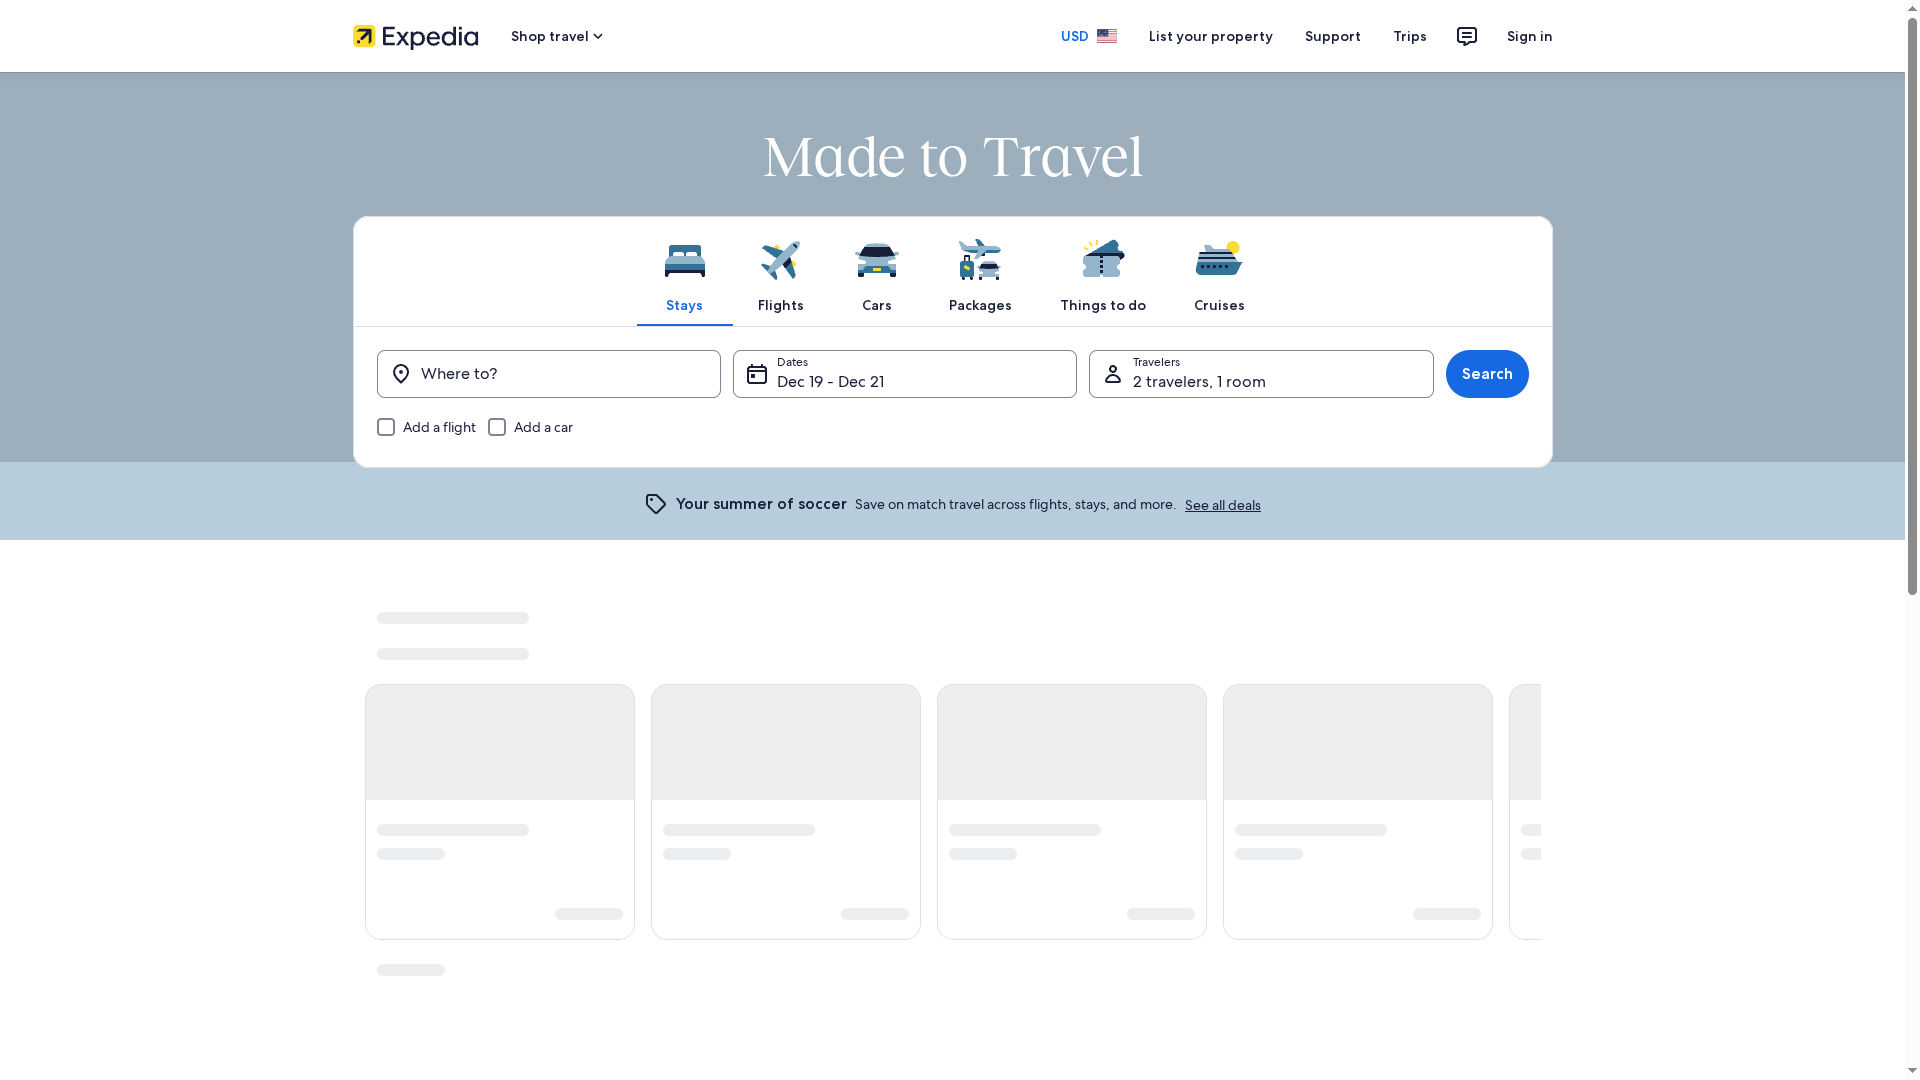Check the Add a car option
Viewport: 1920px width, 1080px height.
click(x=497, y=427)
